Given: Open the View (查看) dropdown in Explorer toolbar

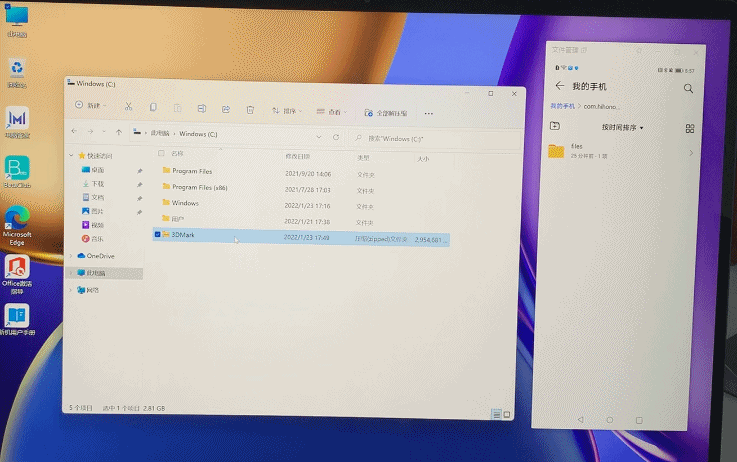Looking at the screenshot, I should (x=332, y=112).
